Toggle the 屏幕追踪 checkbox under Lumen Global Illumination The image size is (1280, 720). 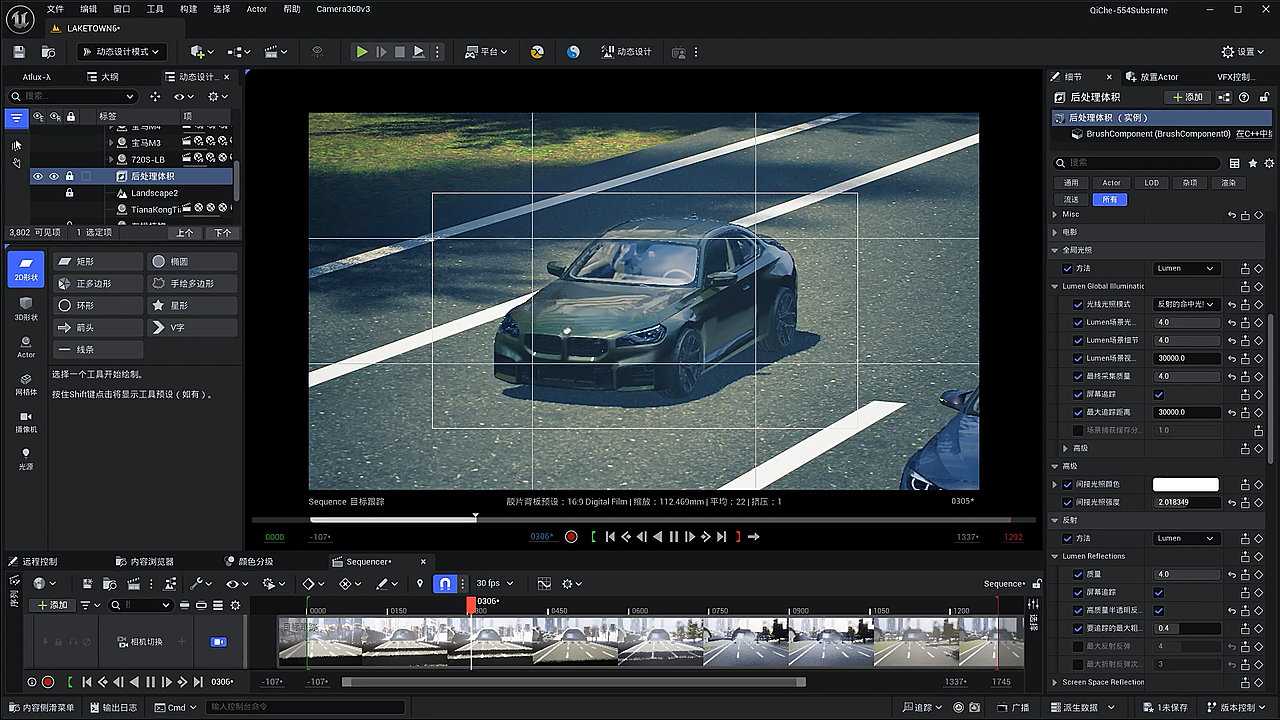click(x=1159, y=394)
